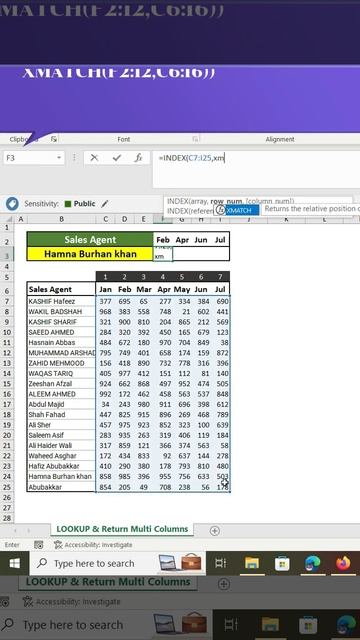
Task: Click the cell with value 900
Action: pos(124,322)
